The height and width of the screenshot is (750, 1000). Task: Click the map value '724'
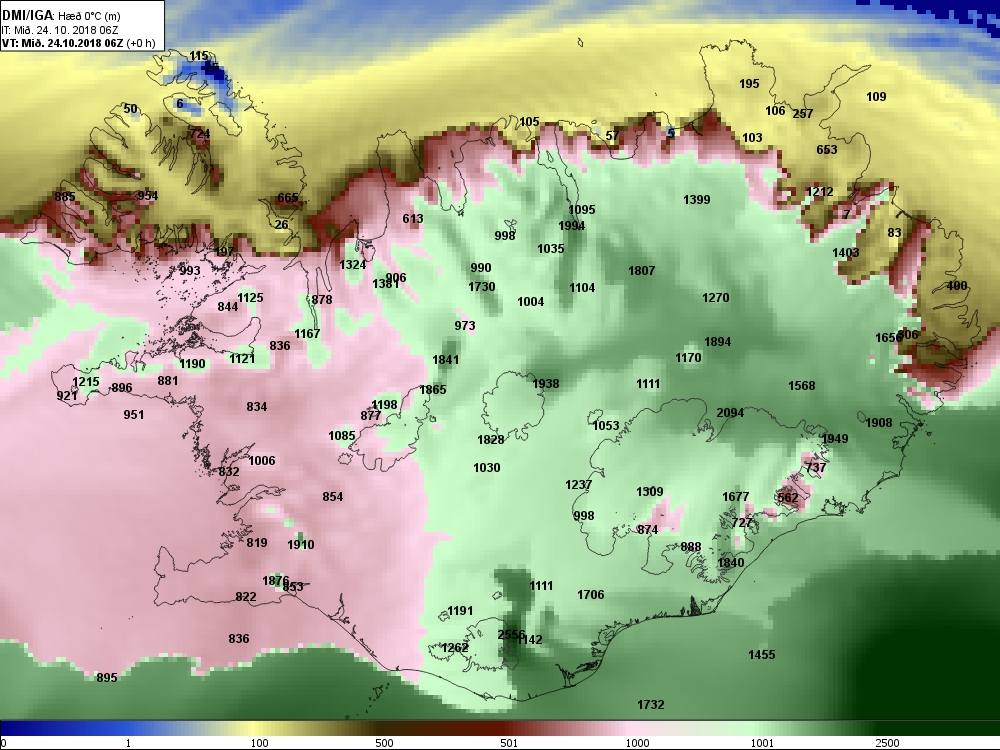coord(200,134)
